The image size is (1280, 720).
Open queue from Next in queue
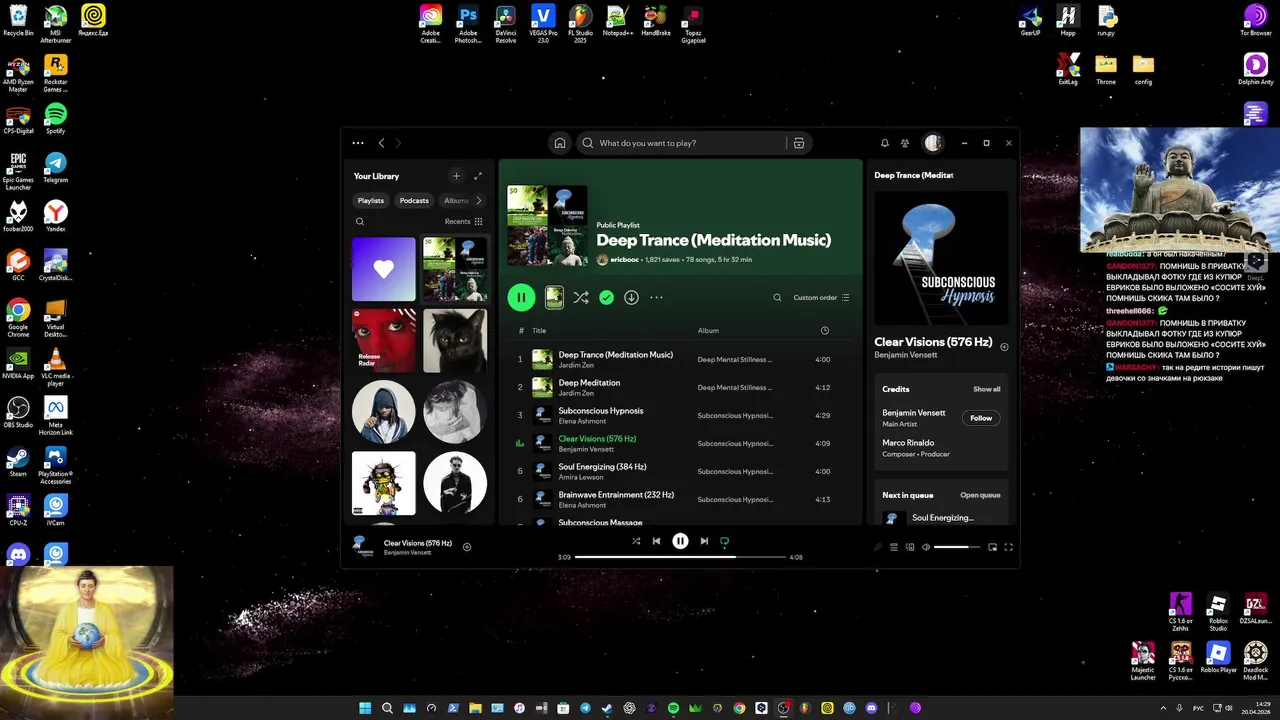[980, 495]
